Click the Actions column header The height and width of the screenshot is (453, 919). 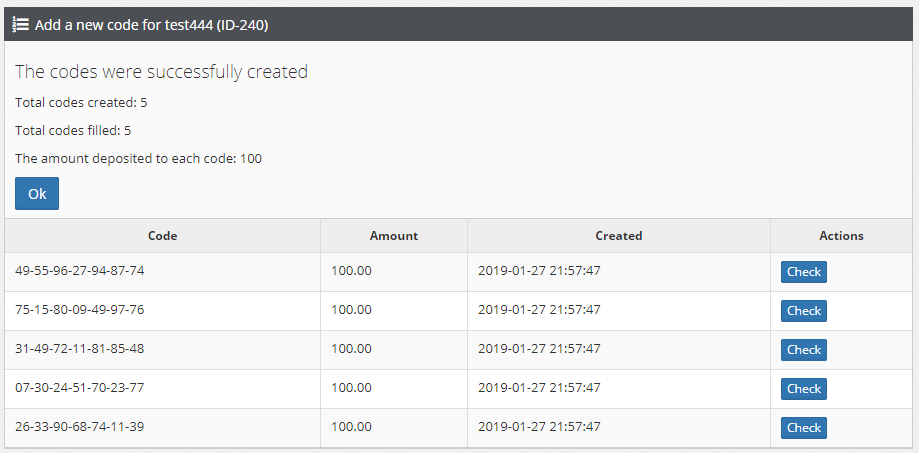click(x=841, y=236)
